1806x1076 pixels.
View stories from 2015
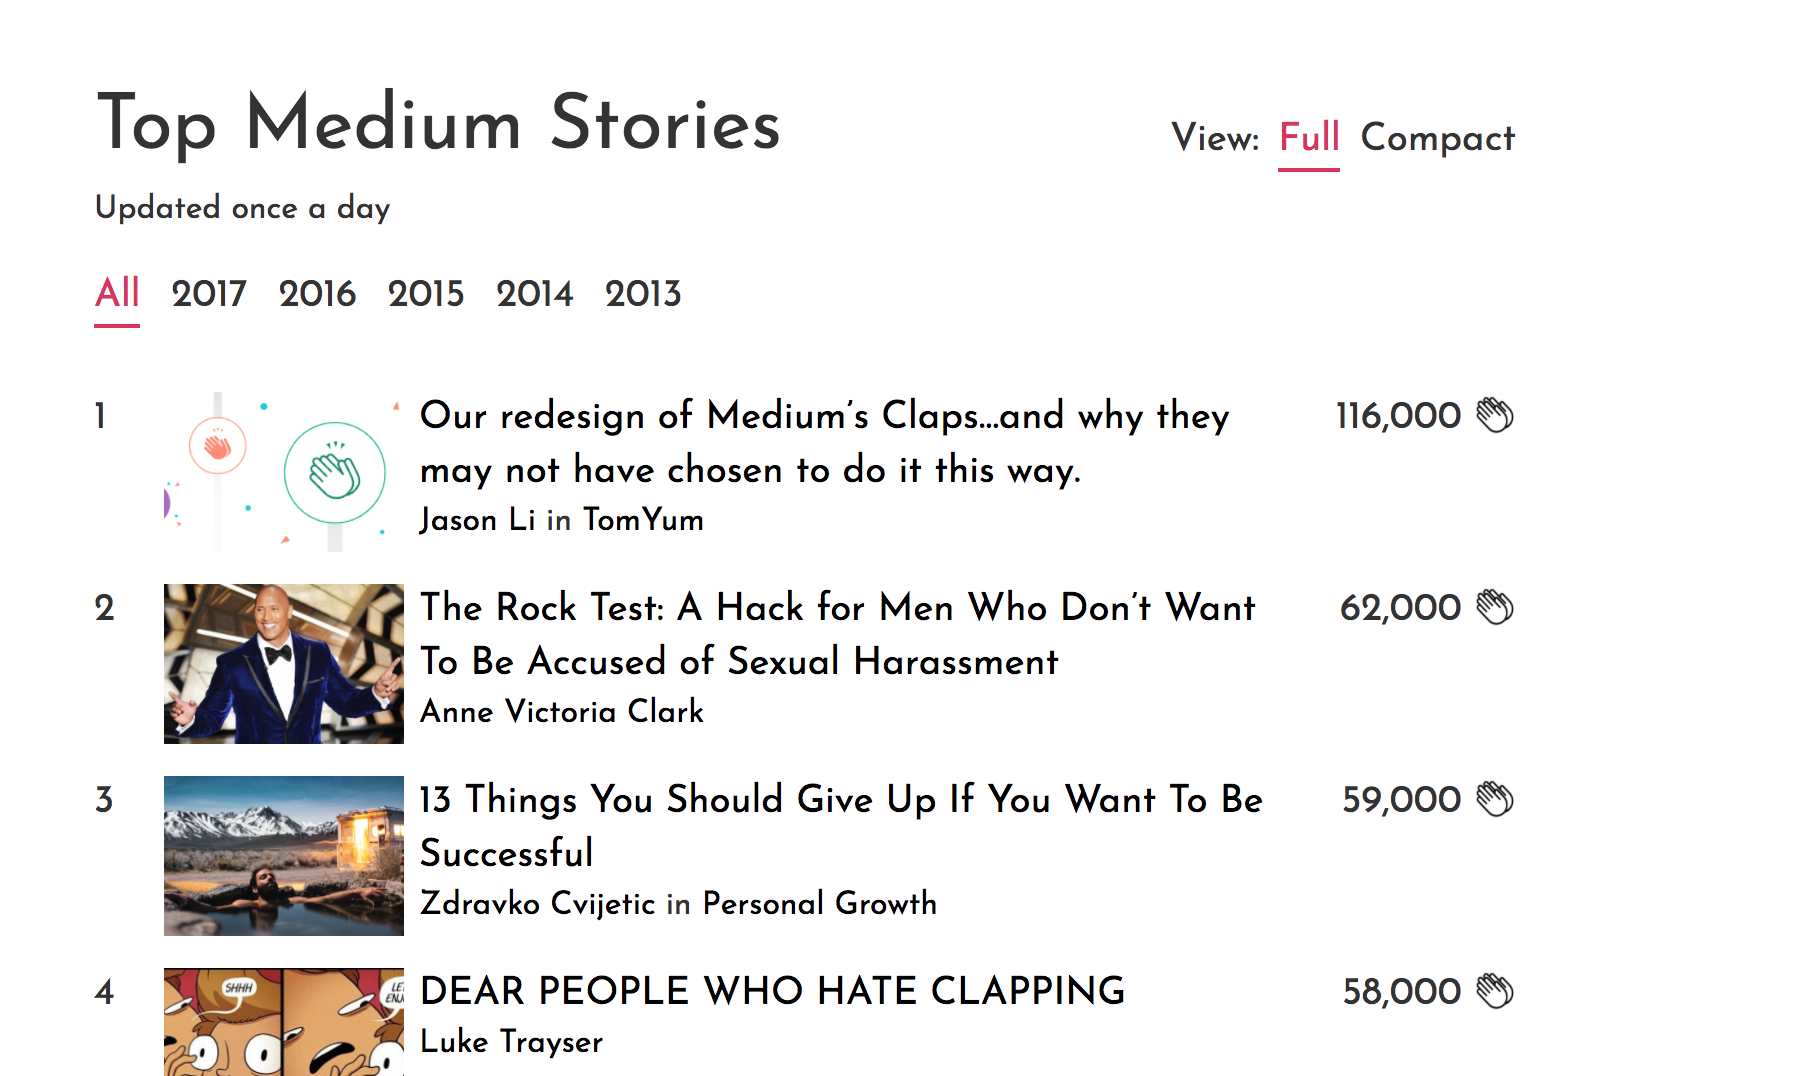(x=427, y=293)
